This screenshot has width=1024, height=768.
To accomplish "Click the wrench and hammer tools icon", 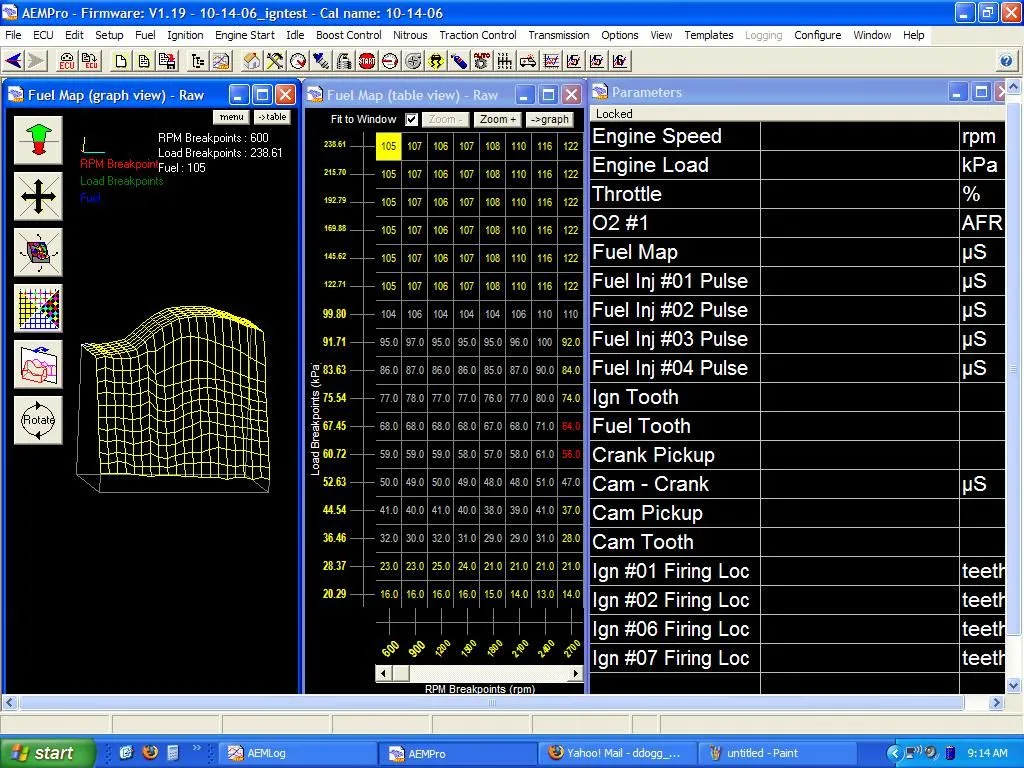I will (x=275, y=60).
